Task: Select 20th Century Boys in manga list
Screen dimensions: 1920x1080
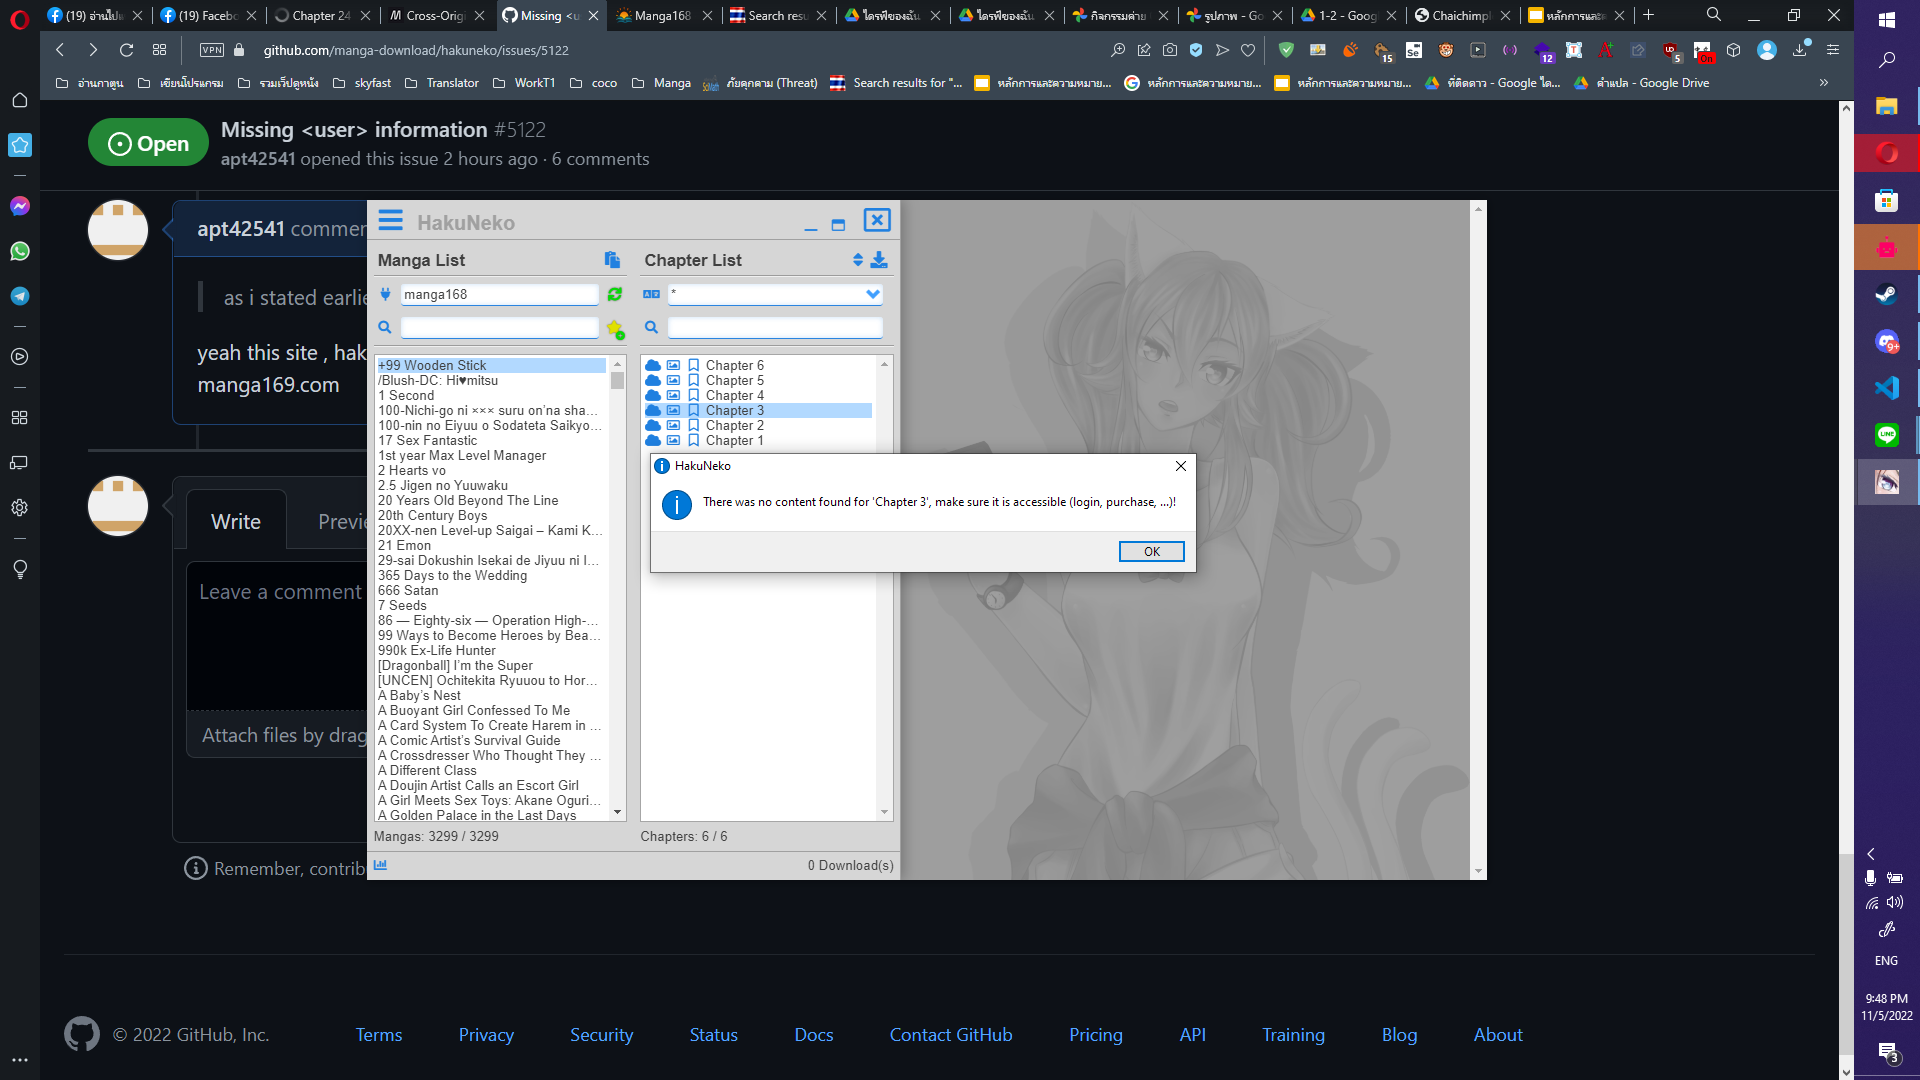Action: [x=433, y=515]
